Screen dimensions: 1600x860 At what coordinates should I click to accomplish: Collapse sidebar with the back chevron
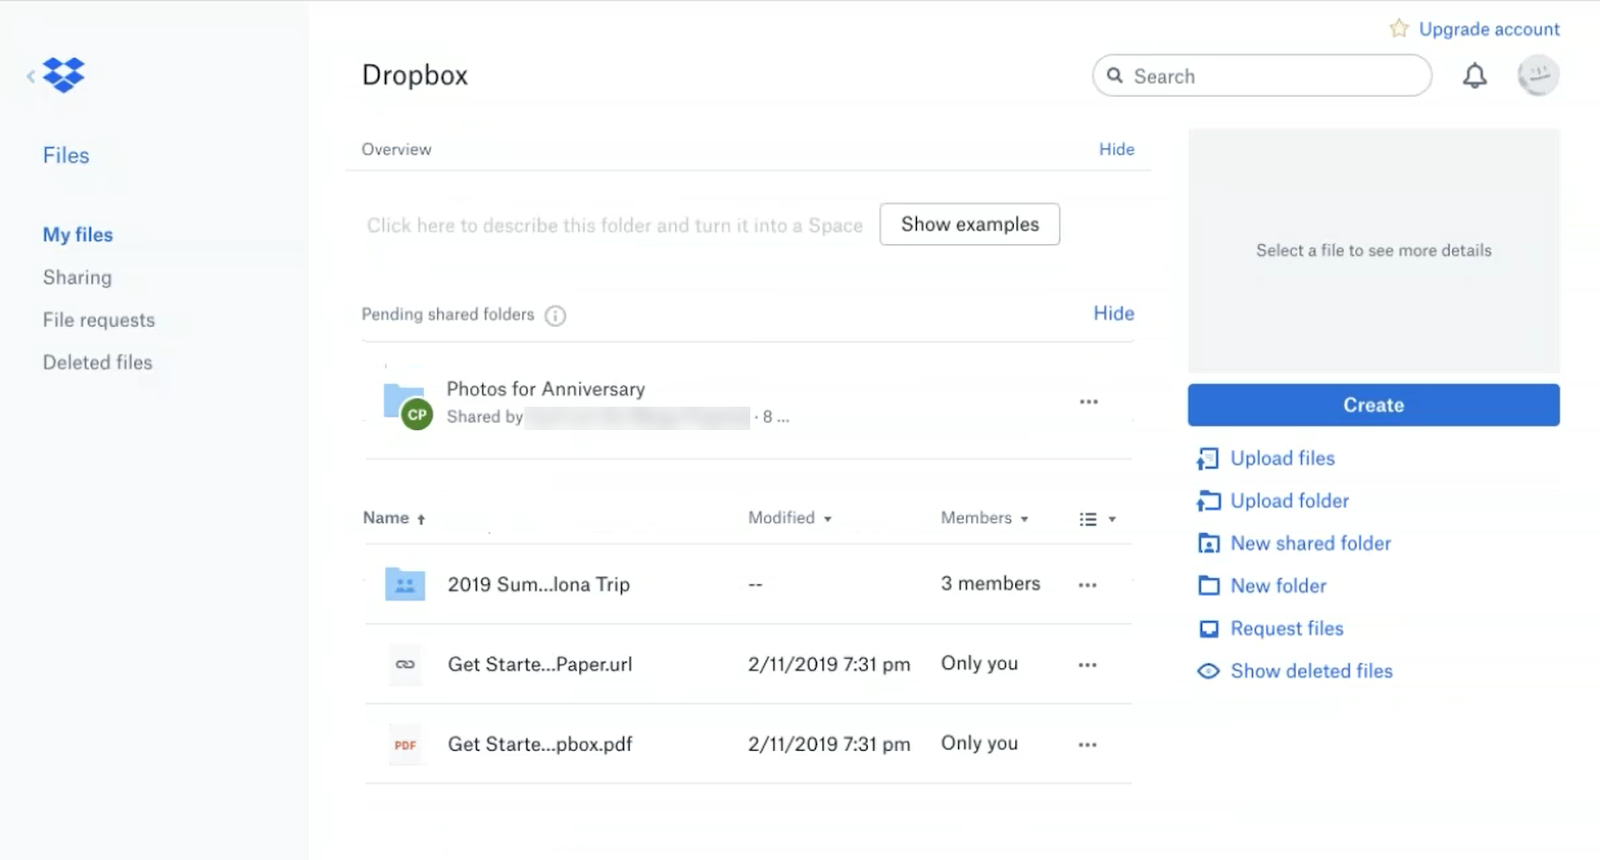pos(31,75)
